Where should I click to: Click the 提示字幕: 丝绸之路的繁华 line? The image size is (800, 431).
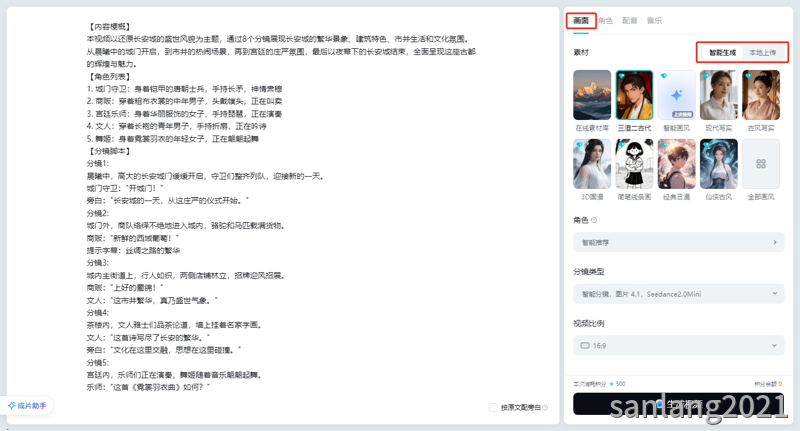click(x=133, y=250)
